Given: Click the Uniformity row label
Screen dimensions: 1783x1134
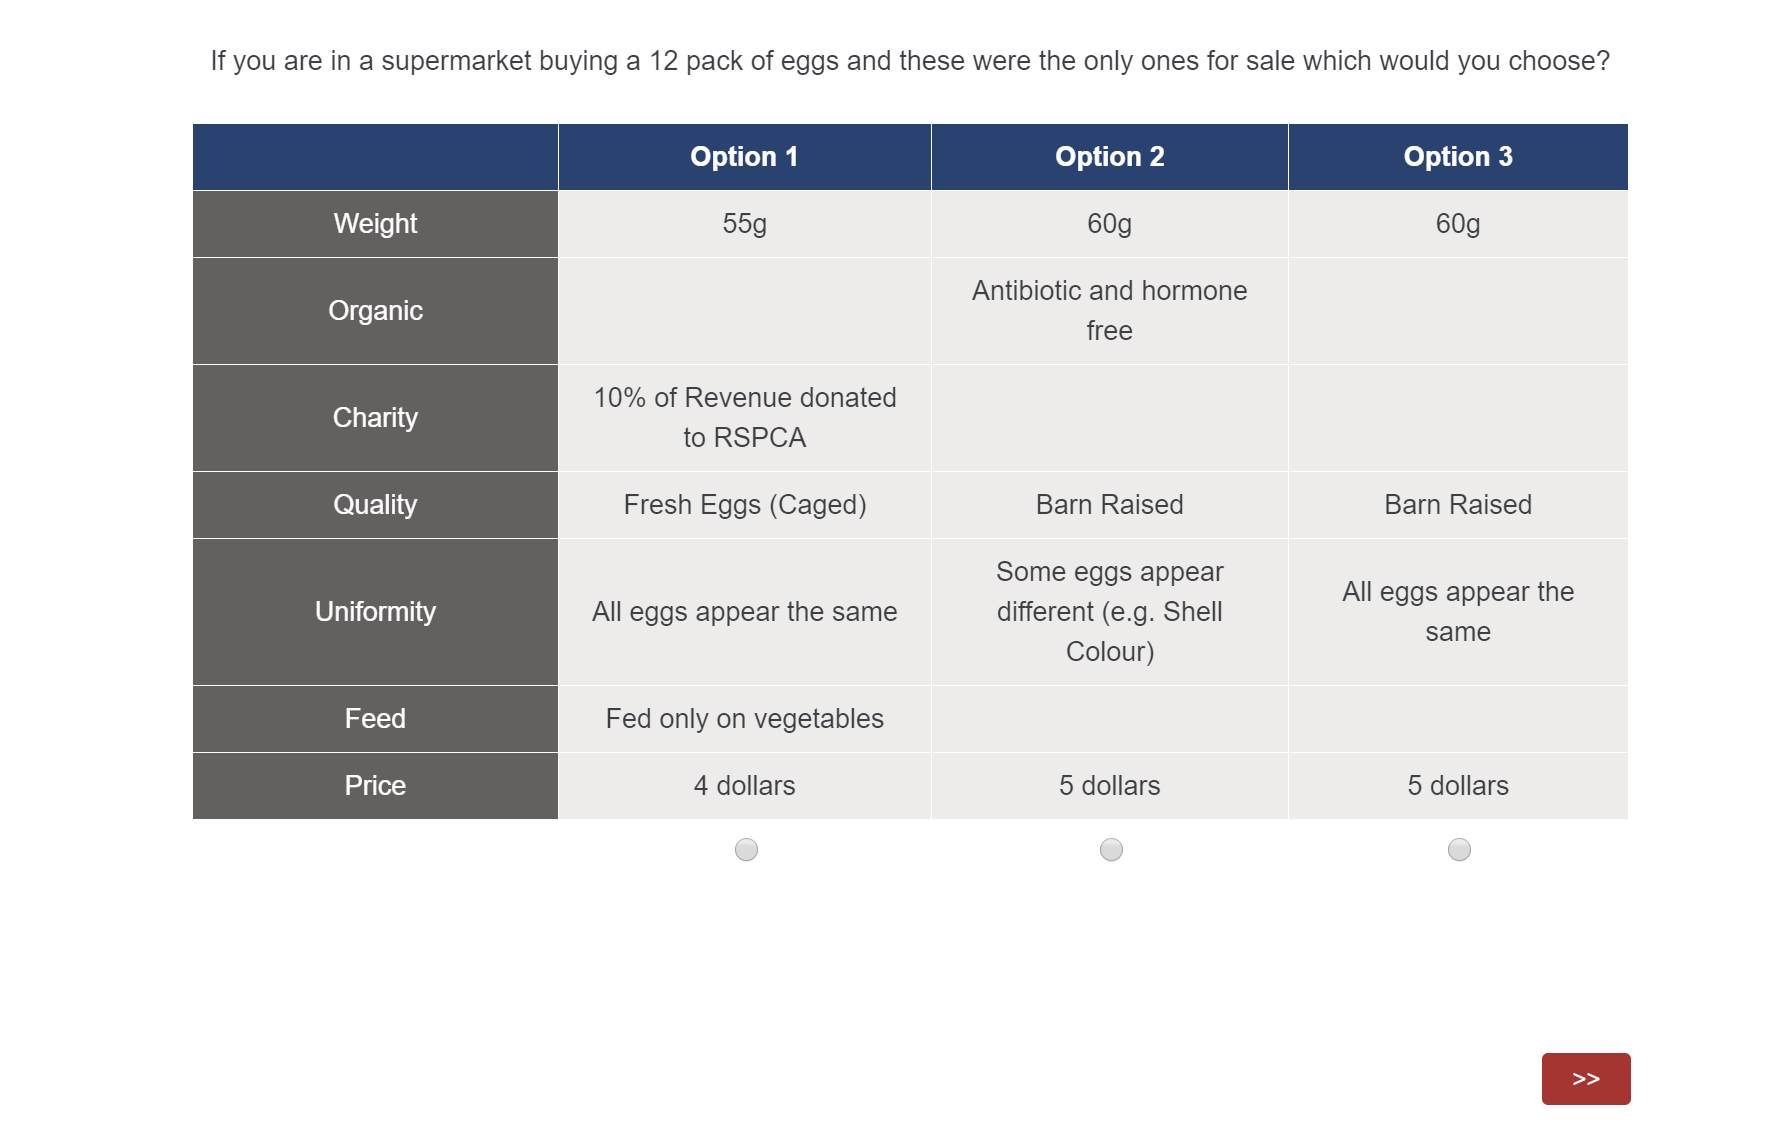Looking at the screenshot, I should (x=375, y=611).
